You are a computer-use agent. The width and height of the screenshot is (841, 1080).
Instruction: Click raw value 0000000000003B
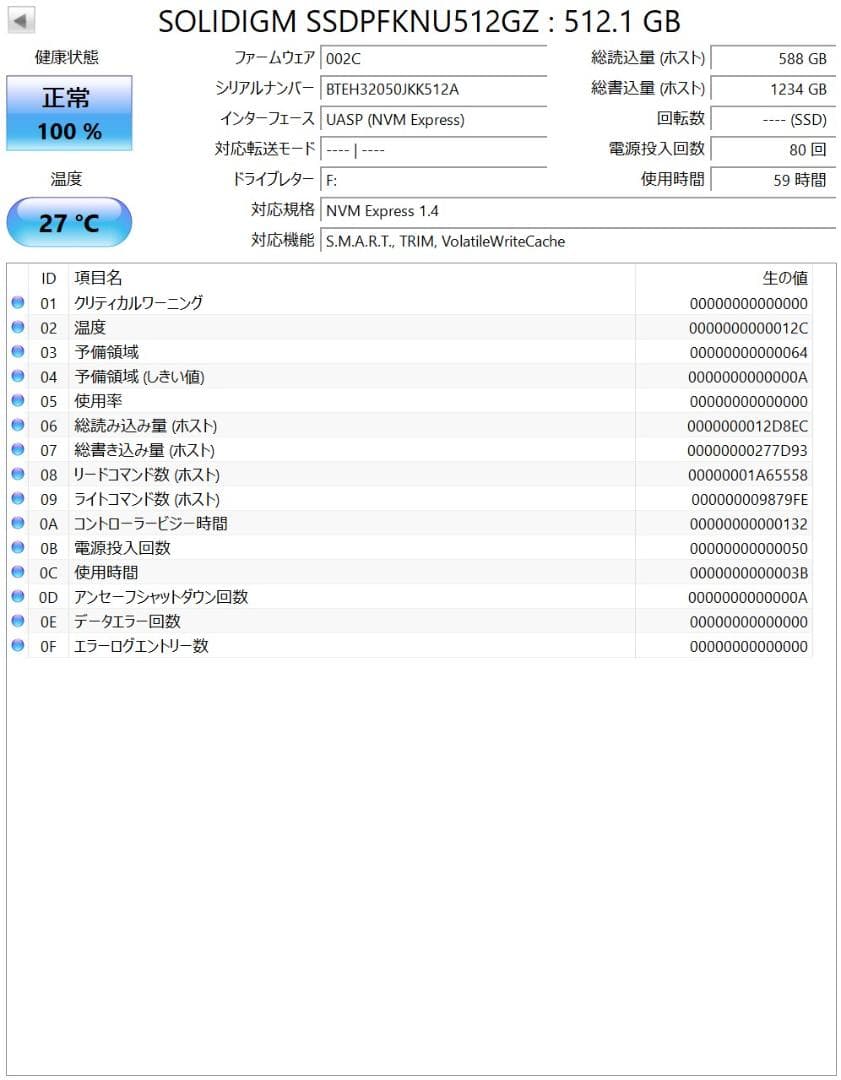click(748, 573)
